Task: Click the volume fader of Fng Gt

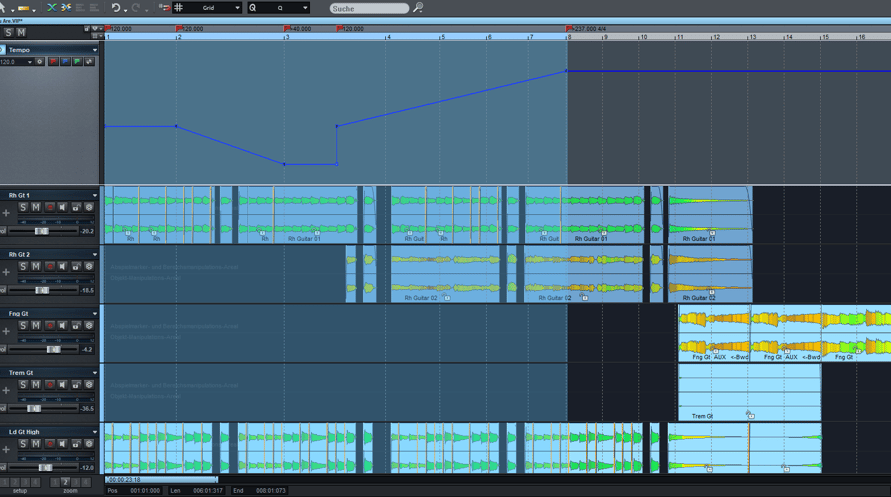Action: (53, 349)
